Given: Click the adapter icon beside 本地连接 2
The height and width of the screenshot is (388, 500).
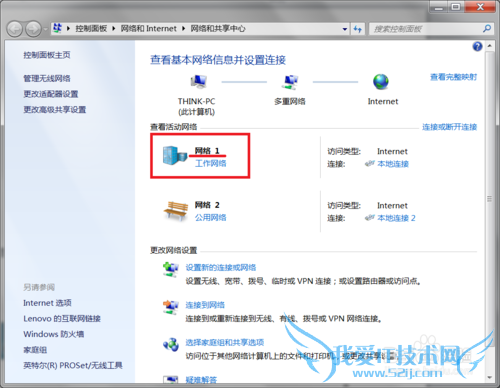Looking at the screenshot, I should click(x=370, y=218).
